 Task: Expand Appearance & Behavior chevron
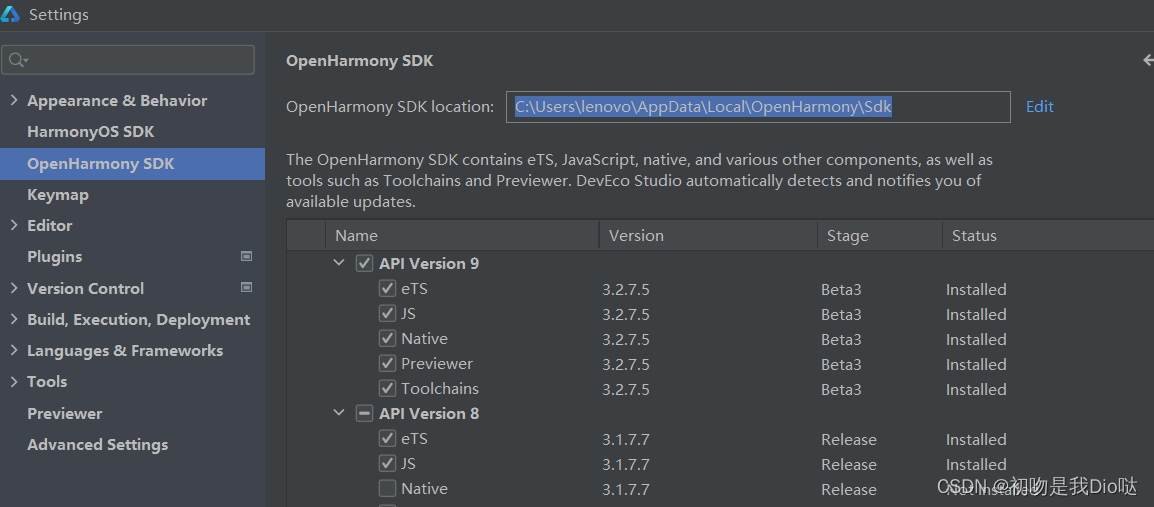click(14, 100)
